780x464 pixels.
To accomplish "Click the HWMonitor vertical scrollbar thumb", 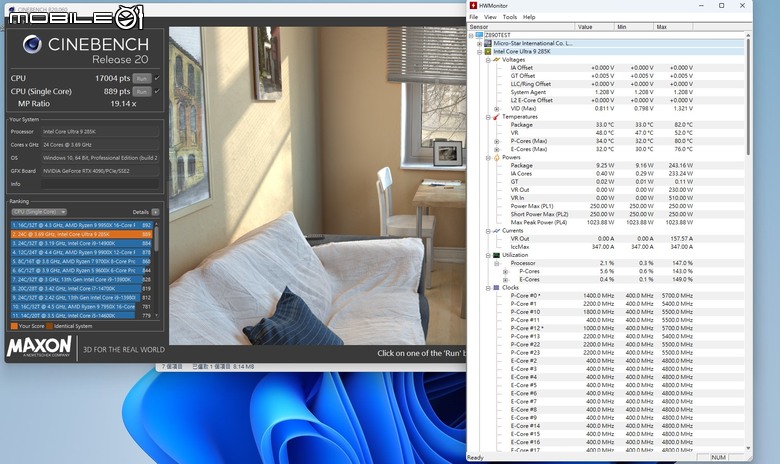I will point(748,98).
